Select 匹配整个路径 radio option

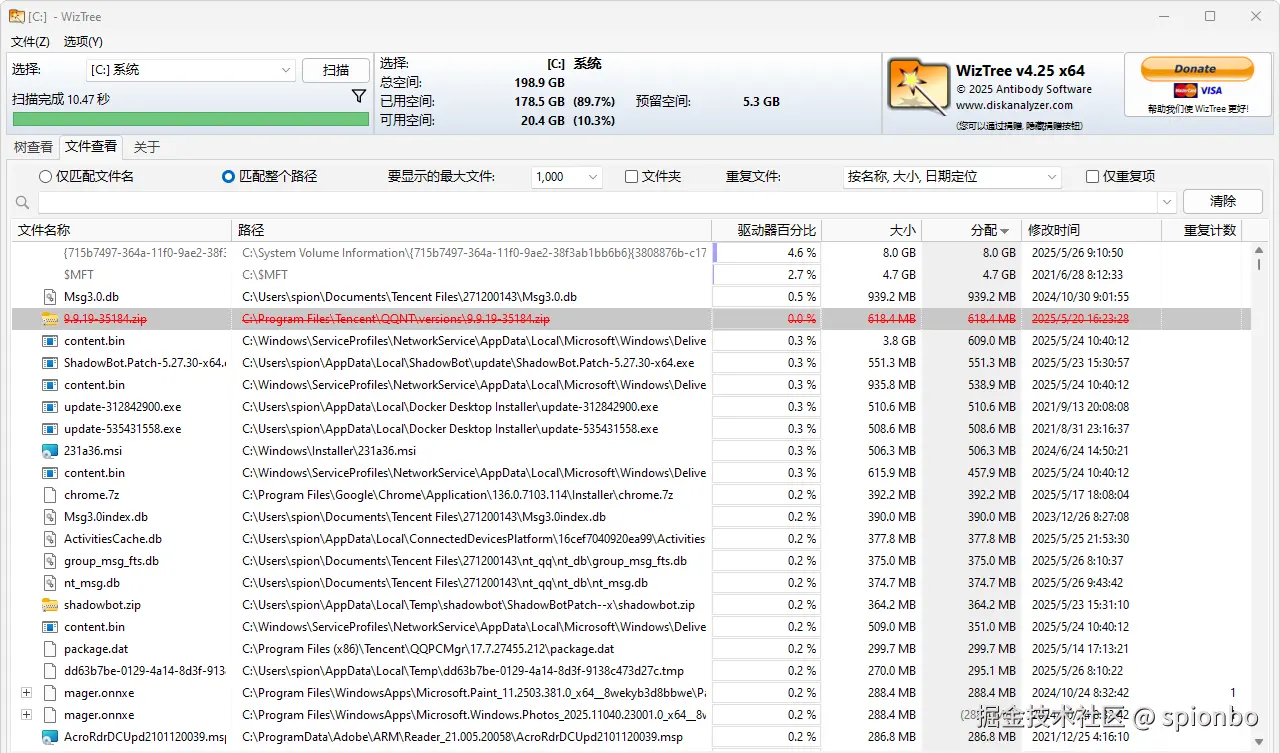(269, 176)
